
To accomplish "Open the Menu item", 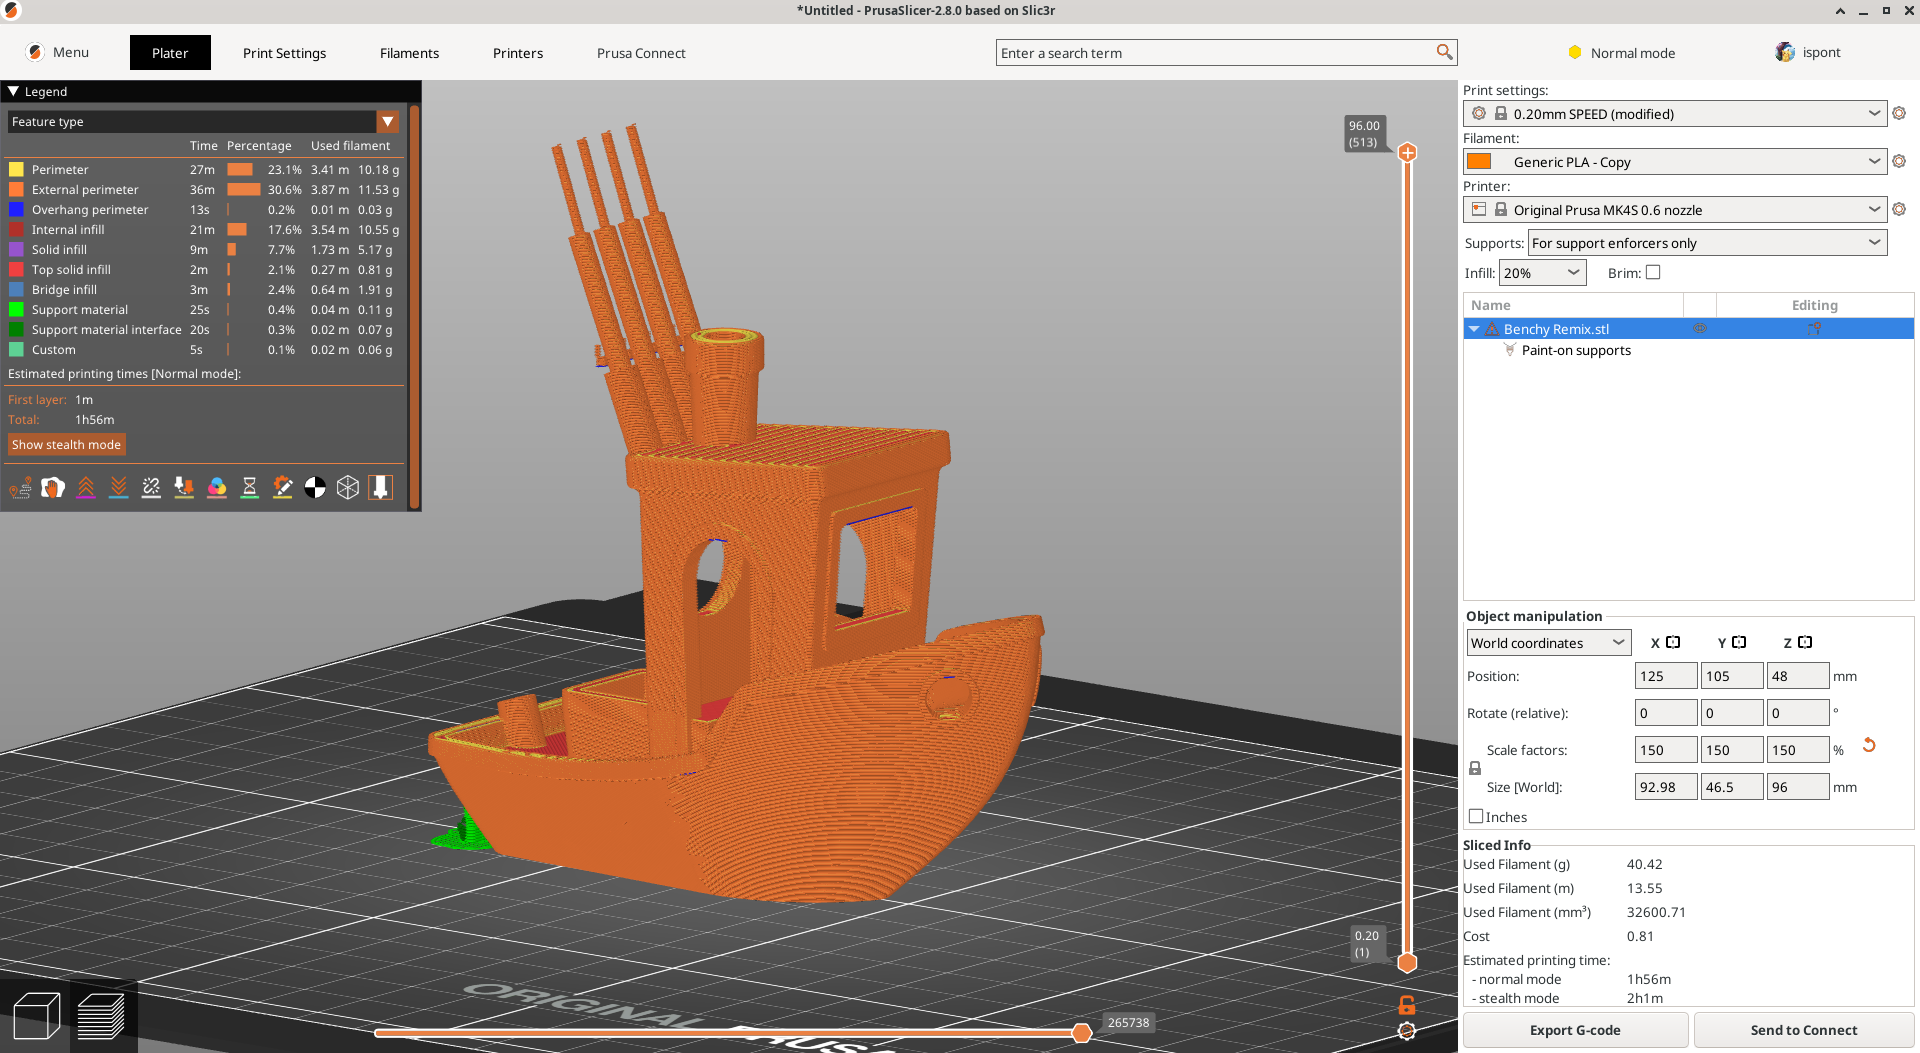I will point(58,52).
